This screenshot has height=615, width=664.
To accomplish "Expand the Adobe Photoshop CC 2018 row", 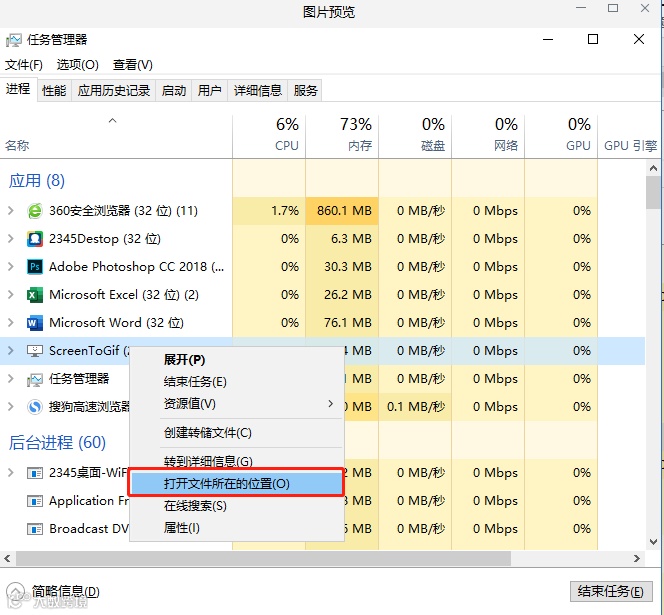I will (11, 267).
